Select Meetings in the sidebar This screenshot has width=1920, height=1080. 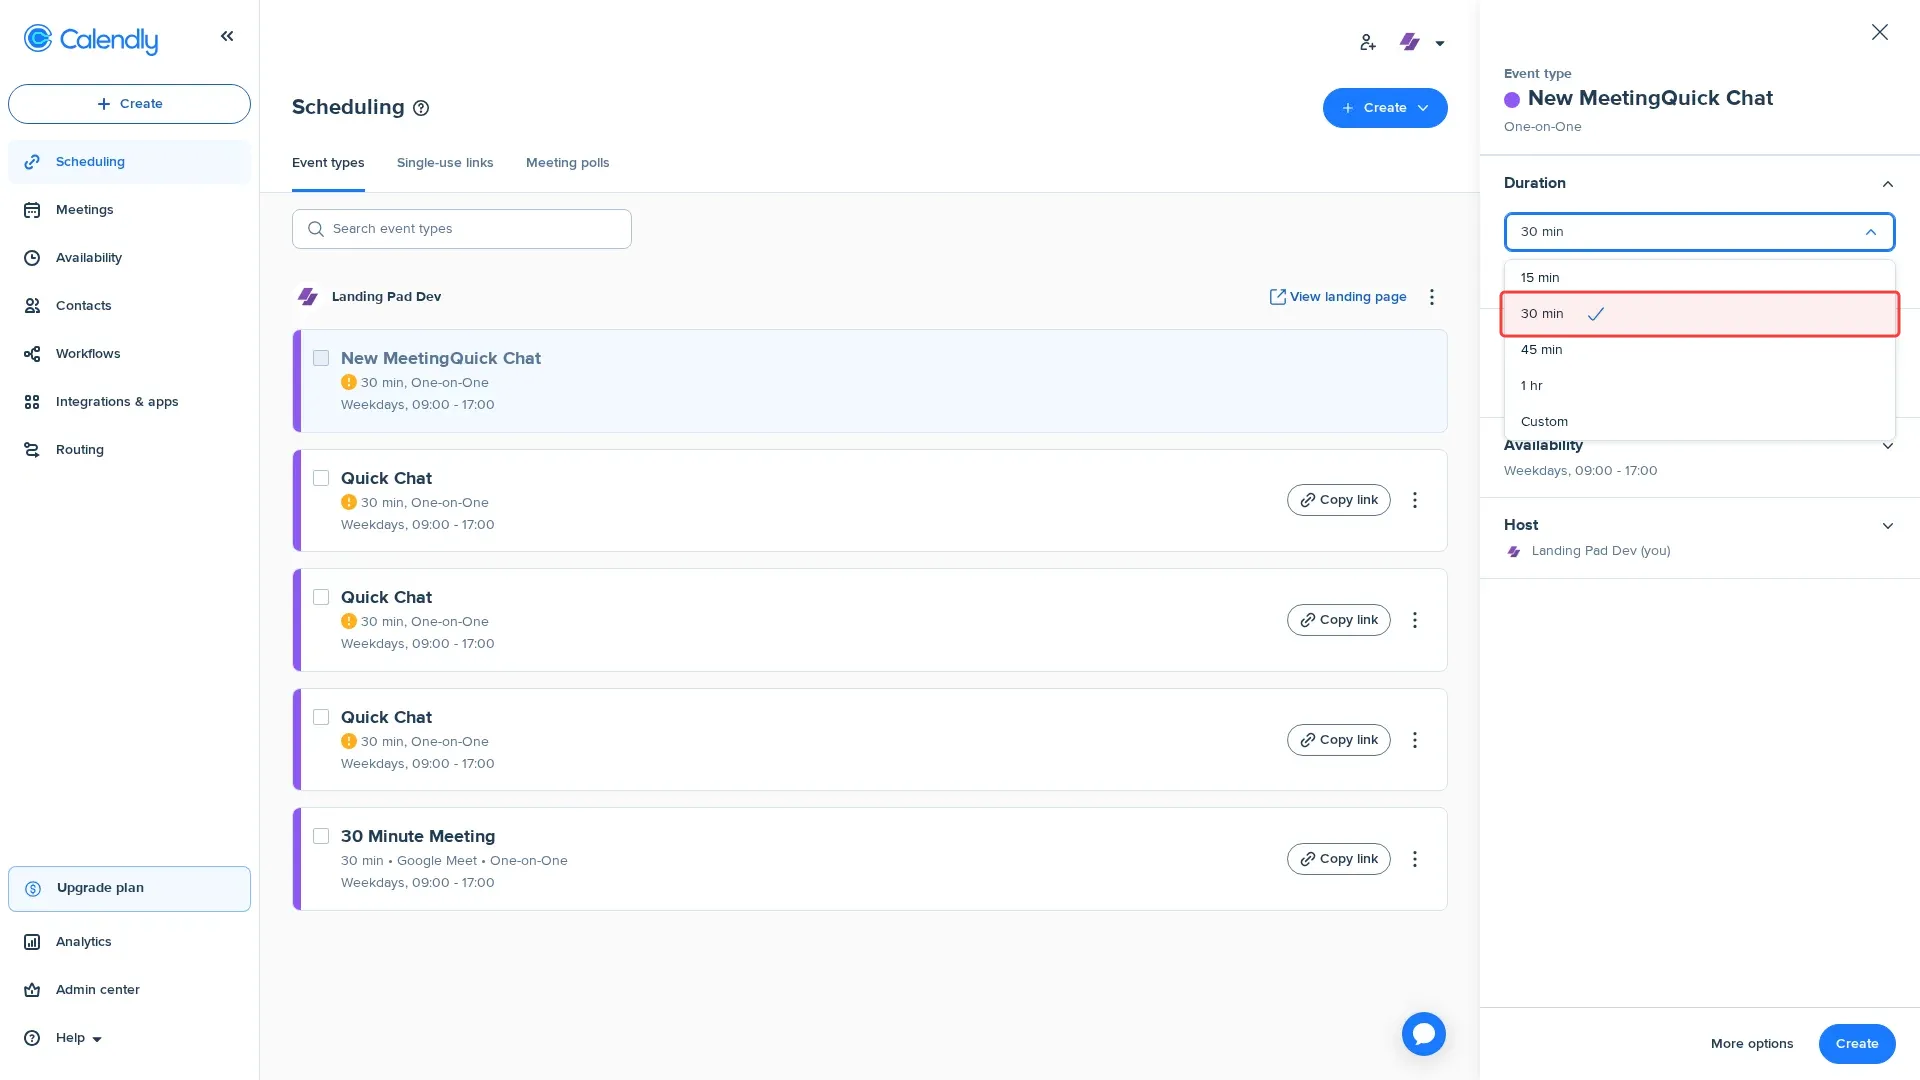click(x=84, y=209)
